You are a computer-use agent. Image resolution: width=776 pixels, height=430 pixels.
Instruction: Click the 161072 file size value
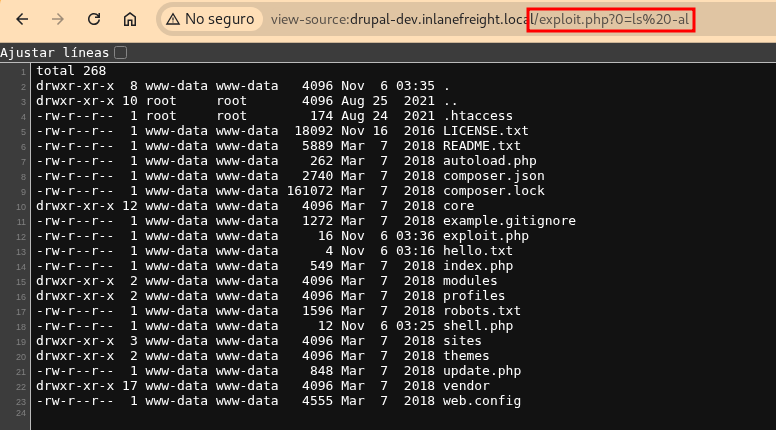click(310, 191)
